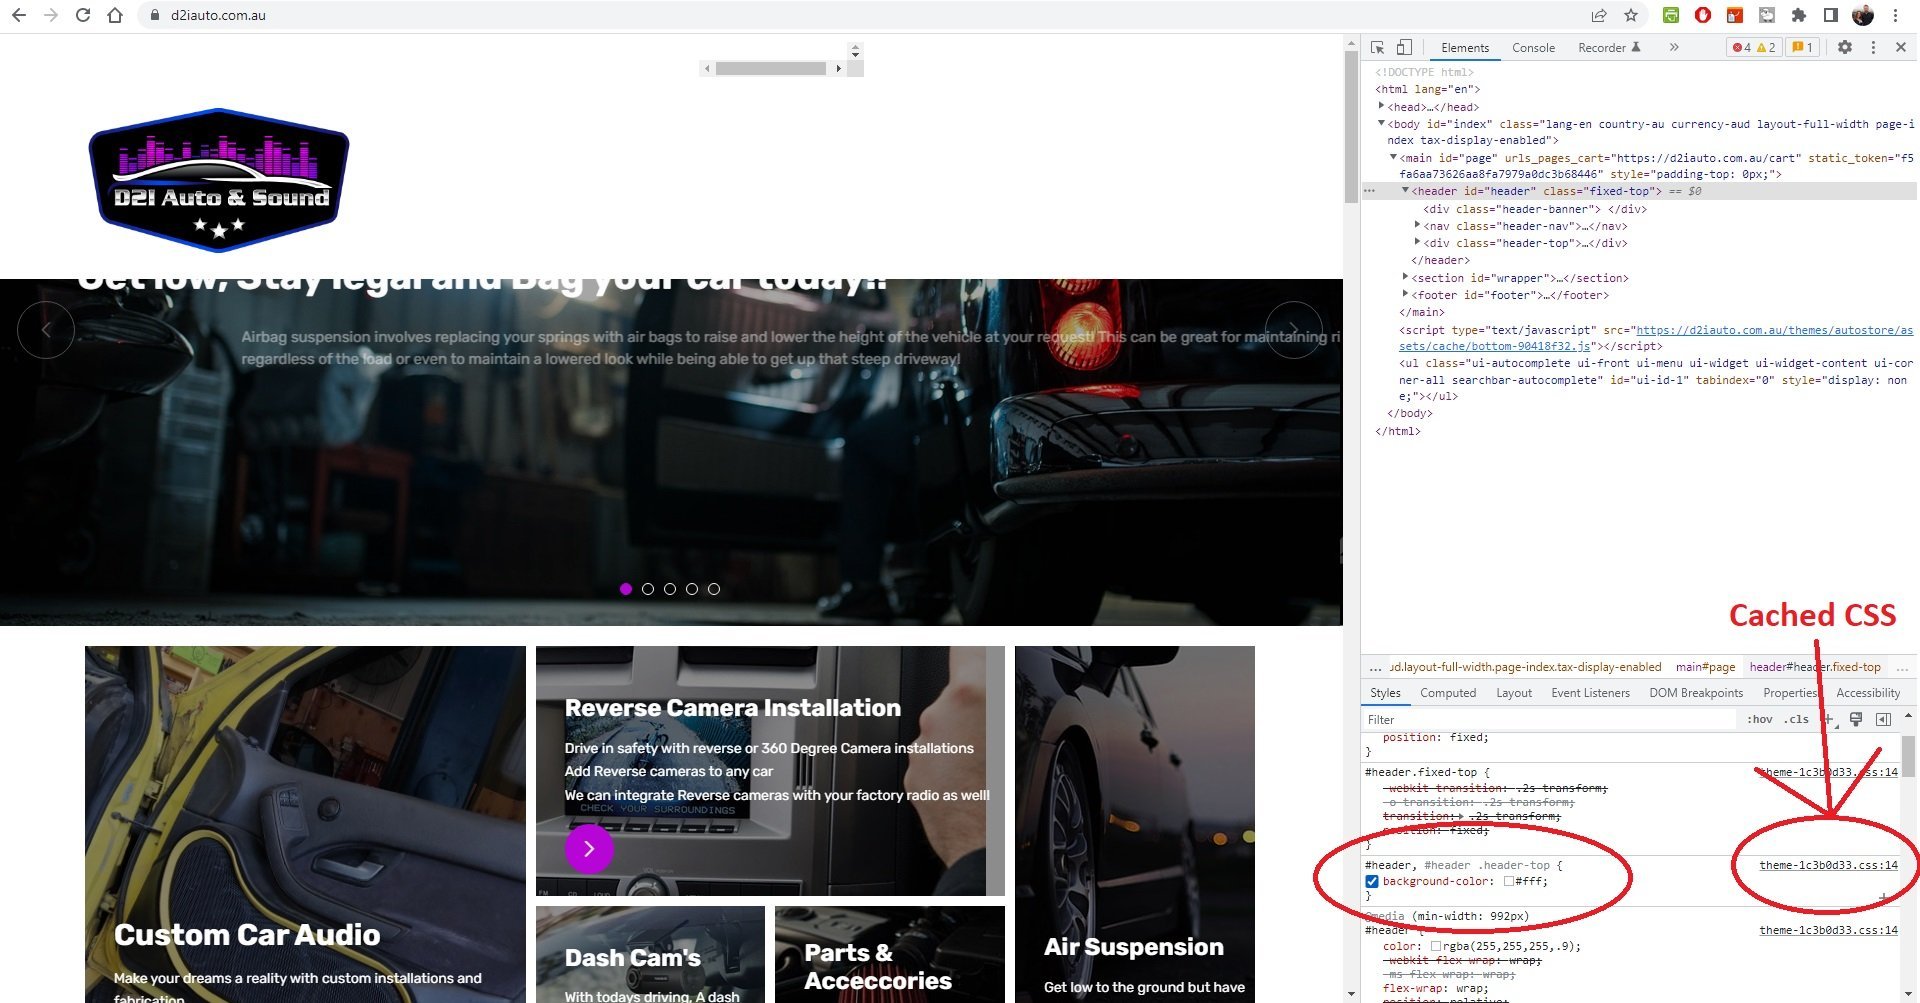Expand the head element node
The width and height of the screenshot is (1920, 1003).
pos(1381,106)
